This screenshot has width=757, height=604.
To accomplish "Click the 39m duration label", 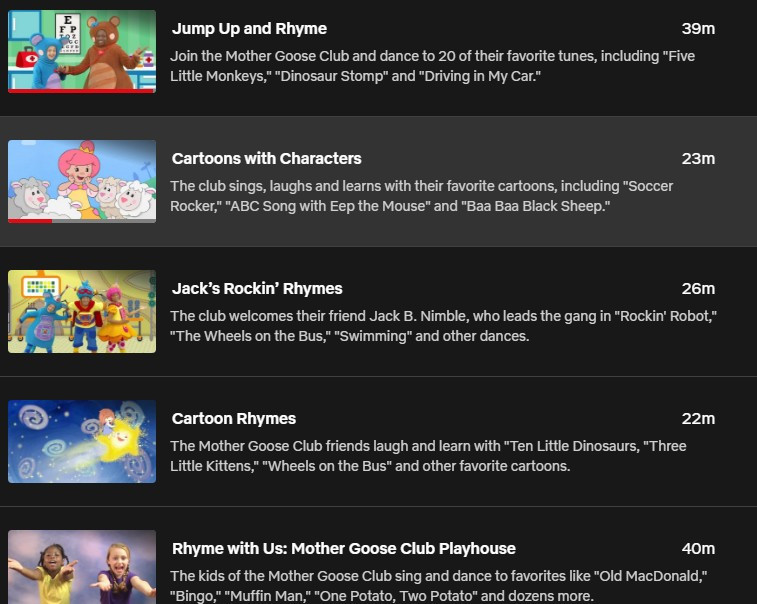I will pyautogui.click(x=698, y=28).
